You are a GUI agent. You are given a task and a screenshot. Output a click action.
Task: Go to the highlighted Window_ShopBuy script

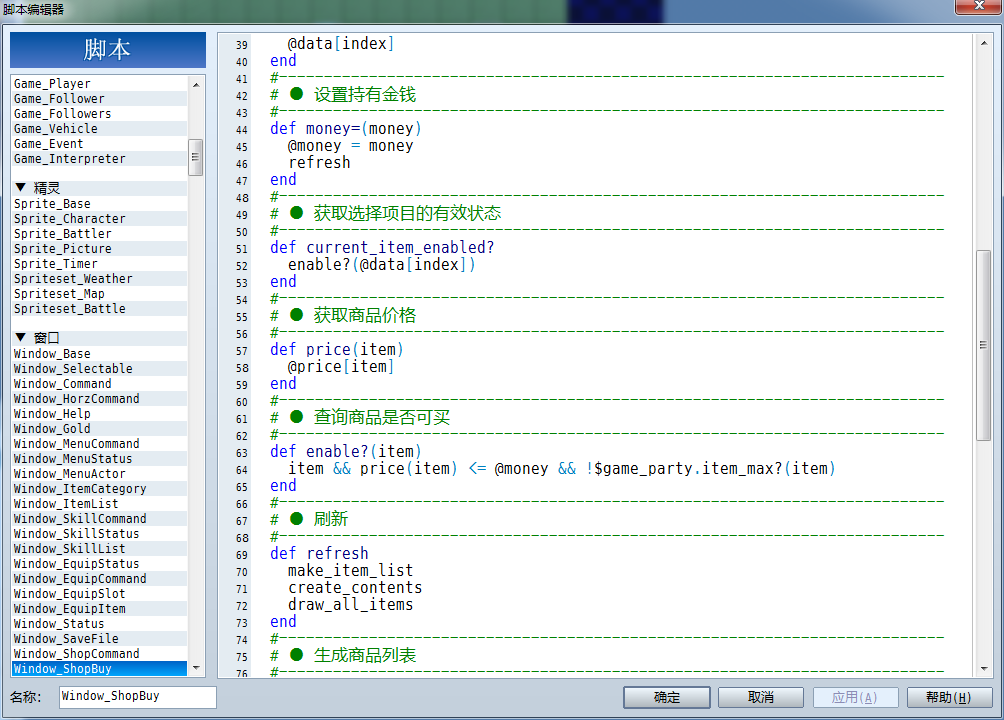coord(100,669)
